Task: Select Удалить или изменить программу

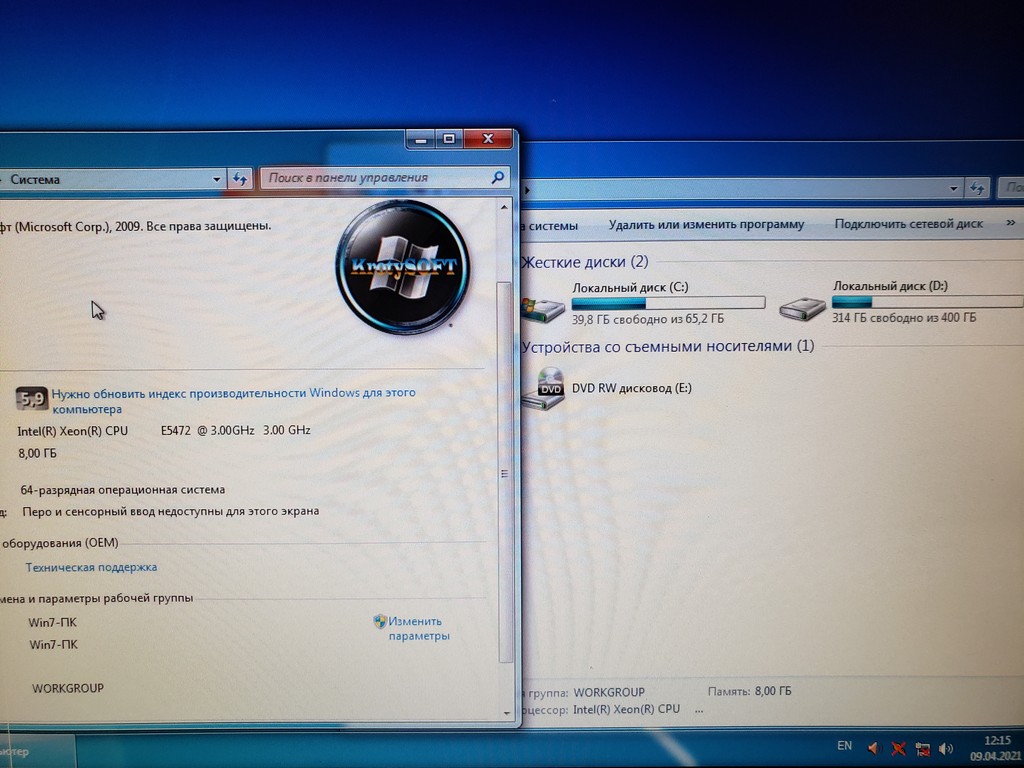Action: click(x=706, y=224)
